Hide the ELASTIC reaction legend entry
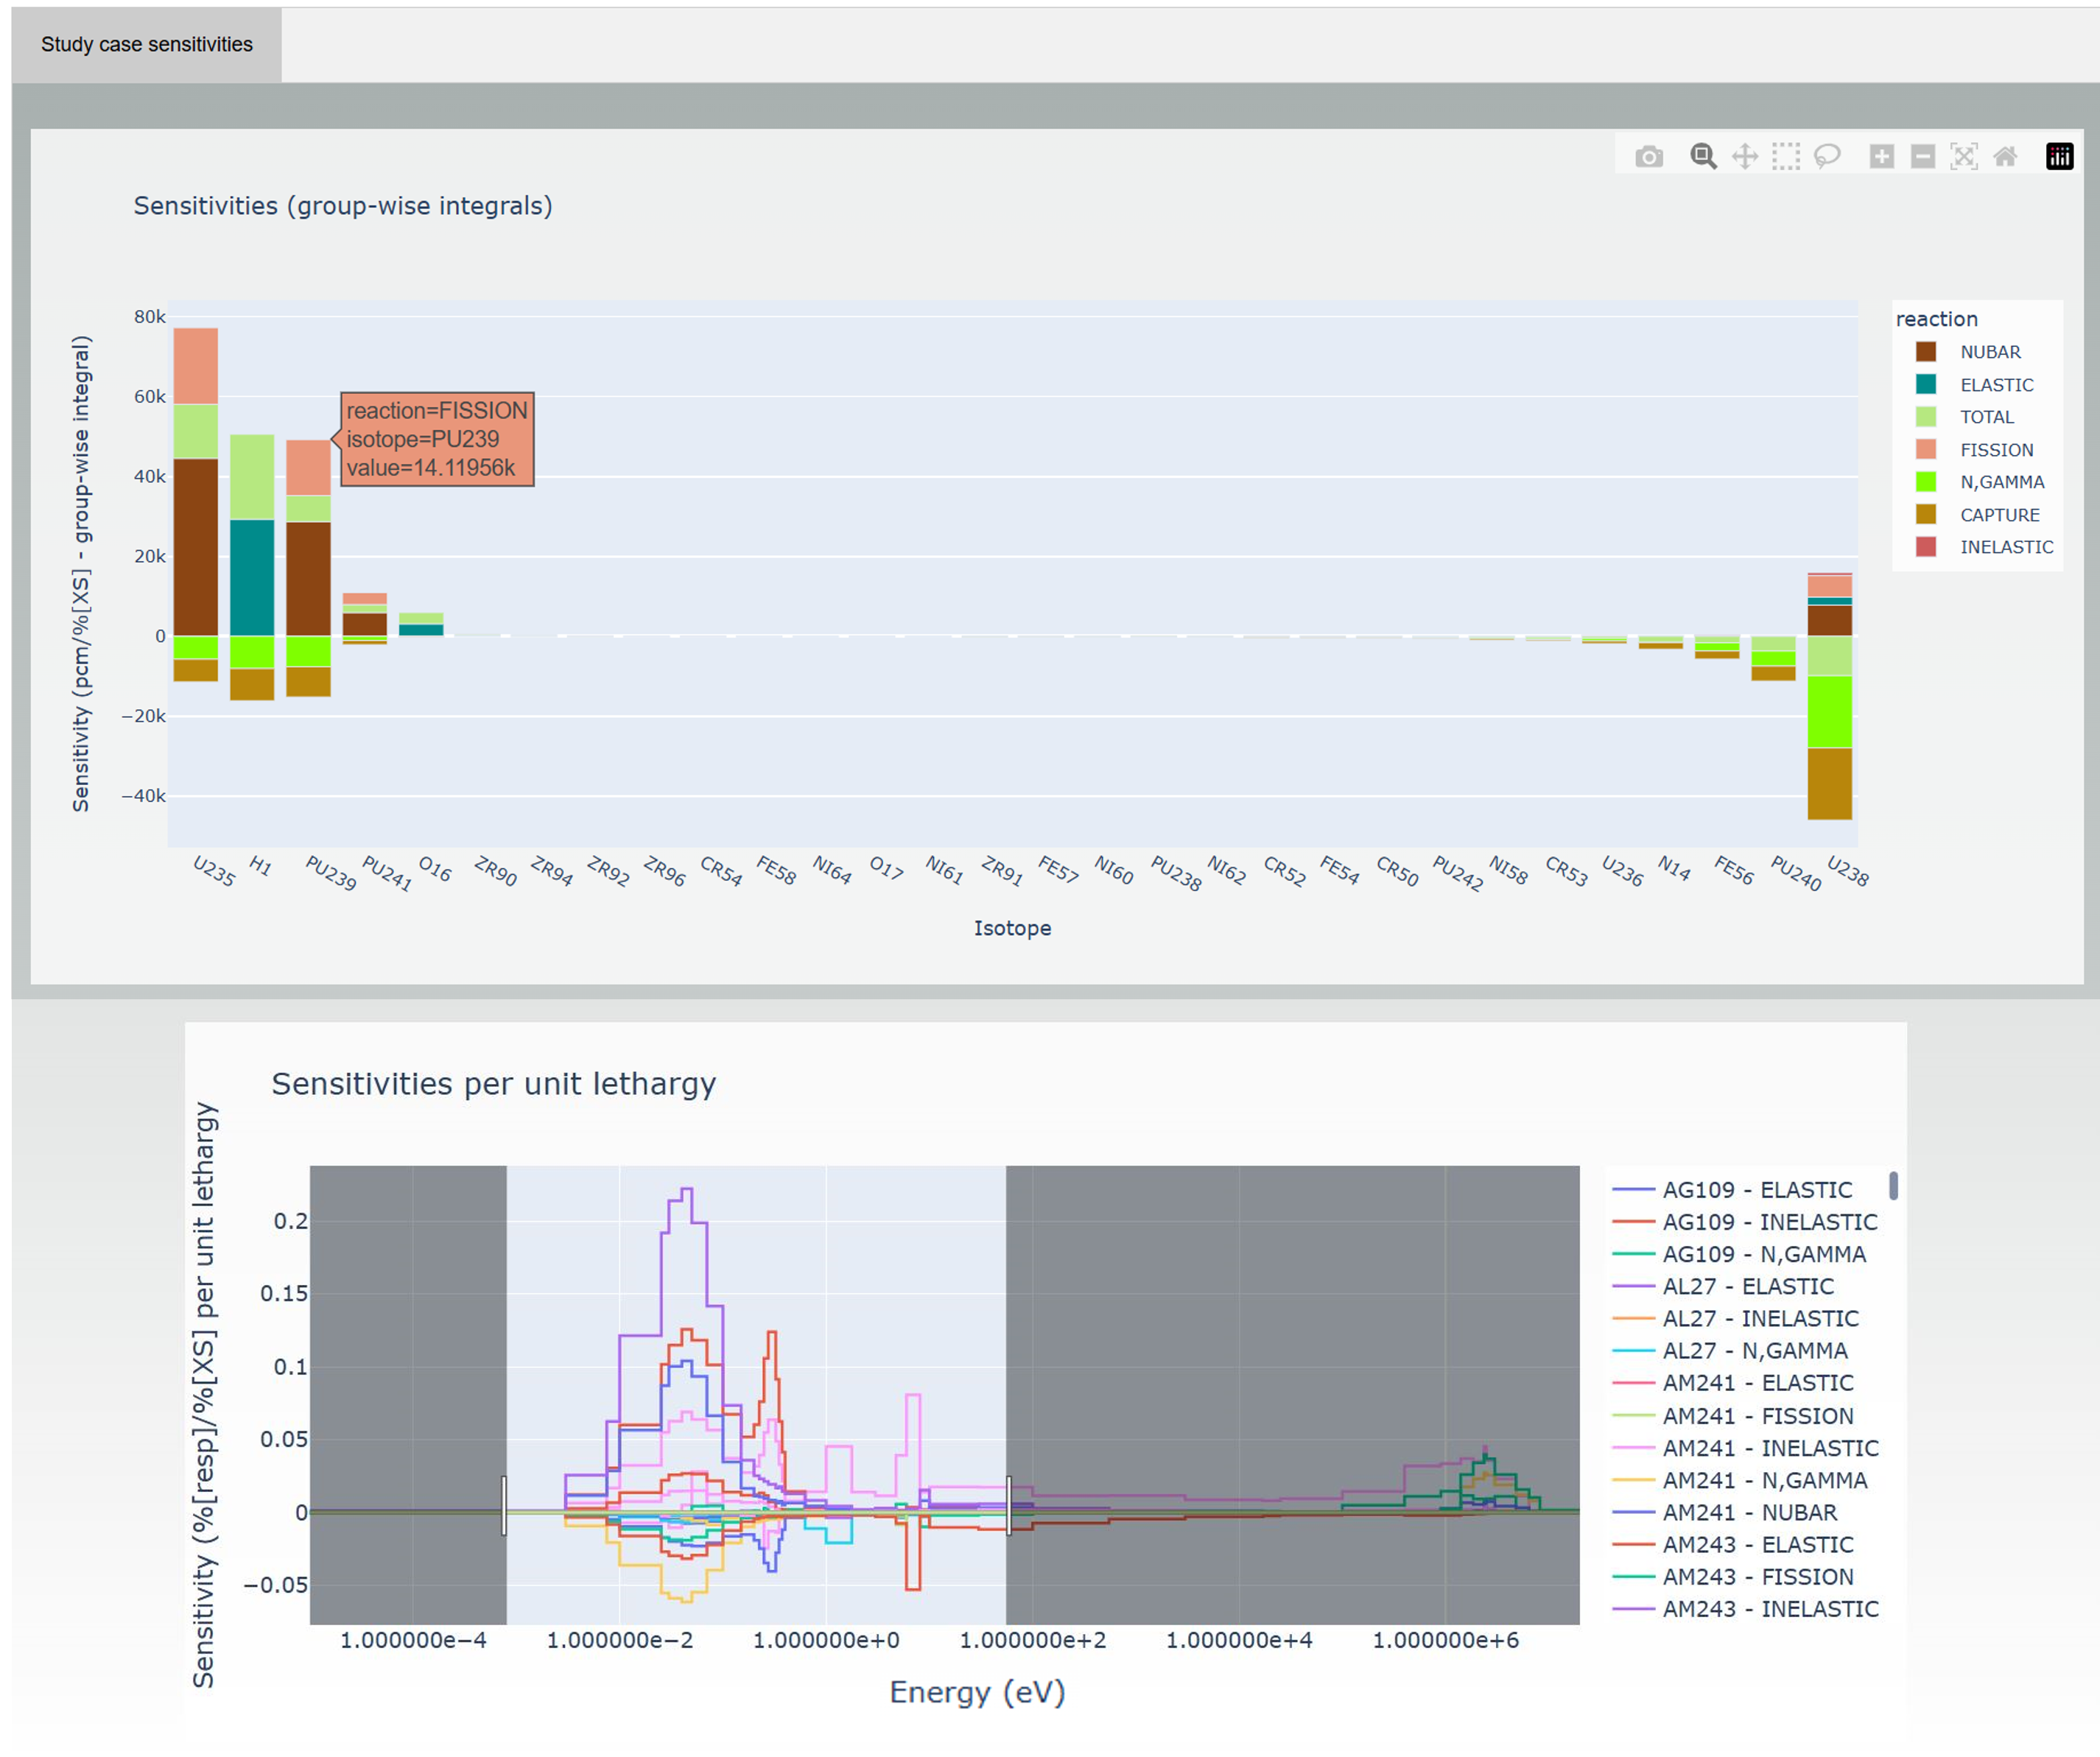 coord(1996,385)
